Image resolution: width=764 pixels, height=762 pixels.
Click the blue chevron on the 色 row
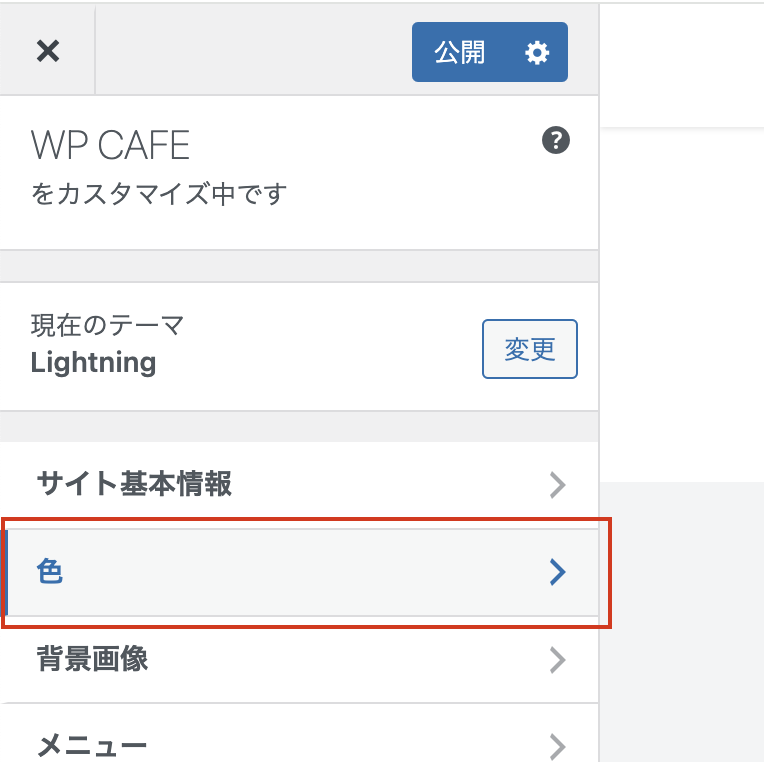(557, 572)
